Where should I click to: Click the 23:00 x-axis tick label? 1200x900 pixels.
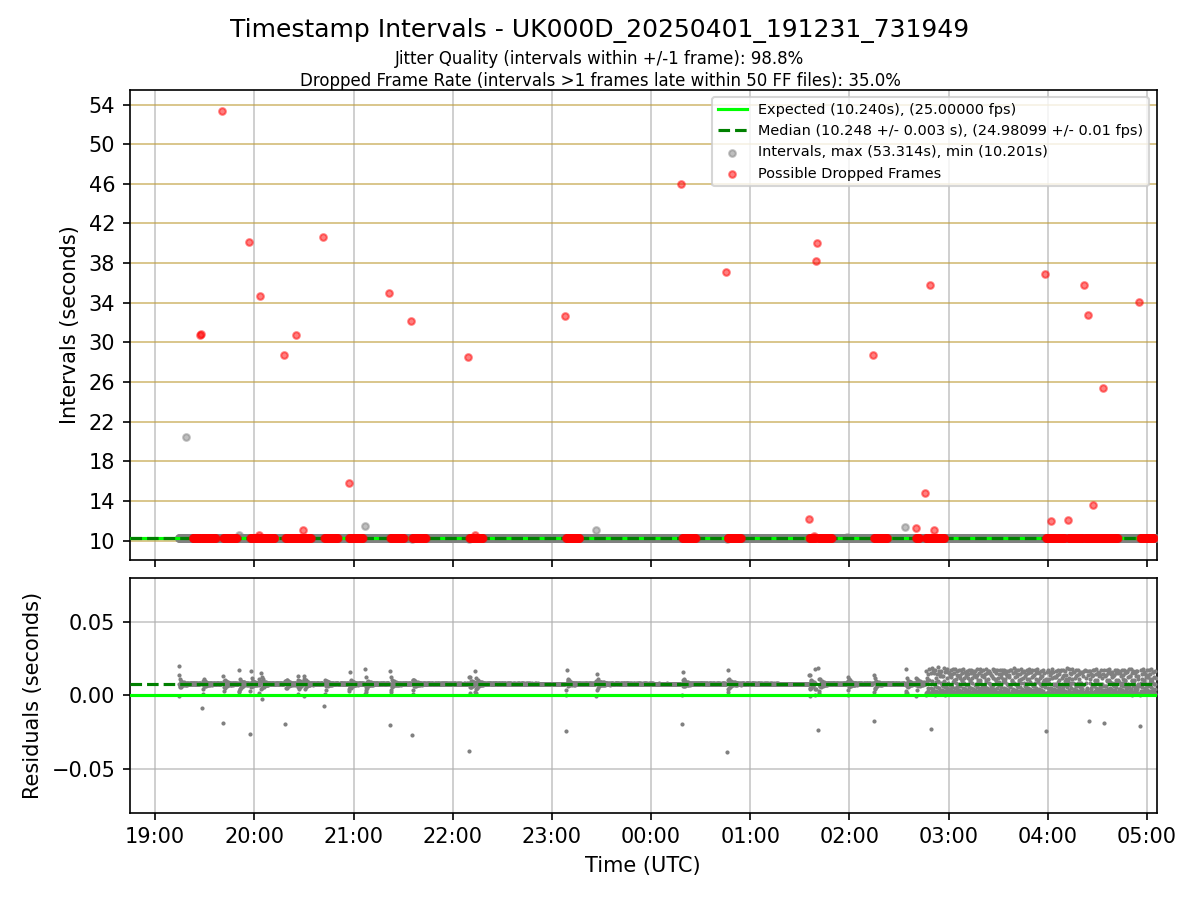pyautogui.click(x=552, y=835)
